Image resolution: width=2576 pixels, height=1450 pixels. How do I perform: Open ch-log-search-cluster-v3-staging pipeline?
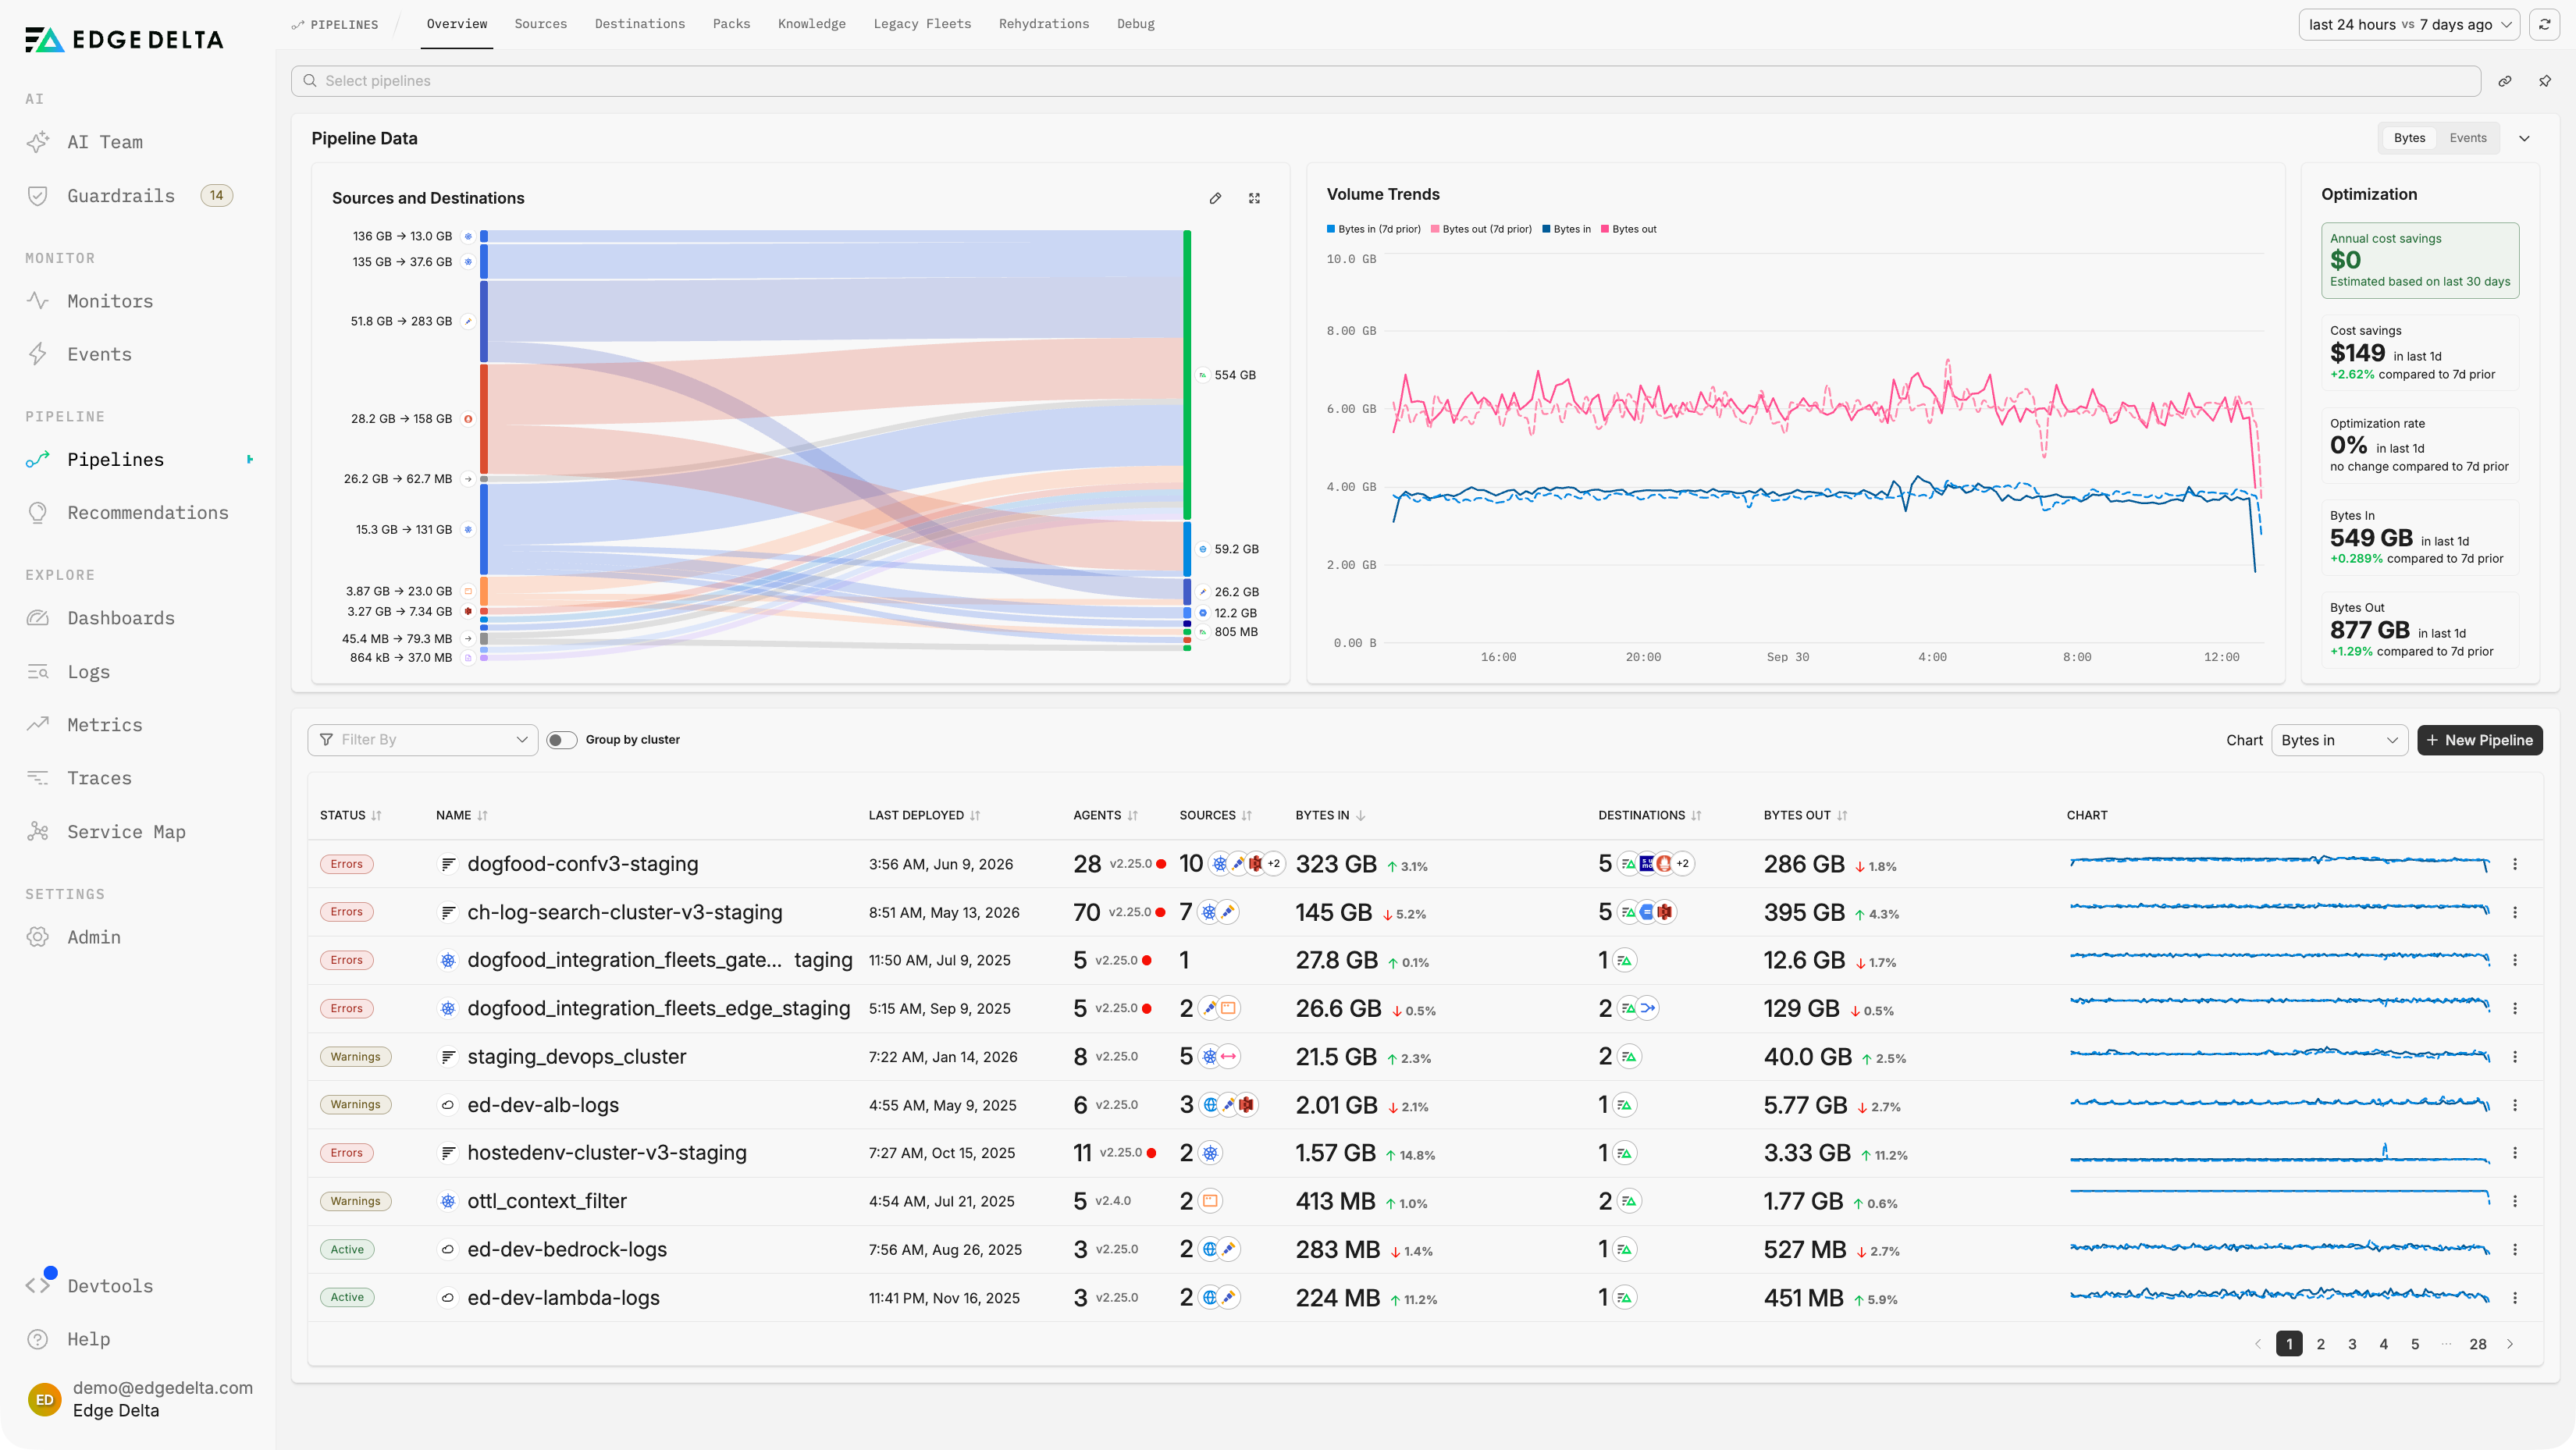click(625, 912)
